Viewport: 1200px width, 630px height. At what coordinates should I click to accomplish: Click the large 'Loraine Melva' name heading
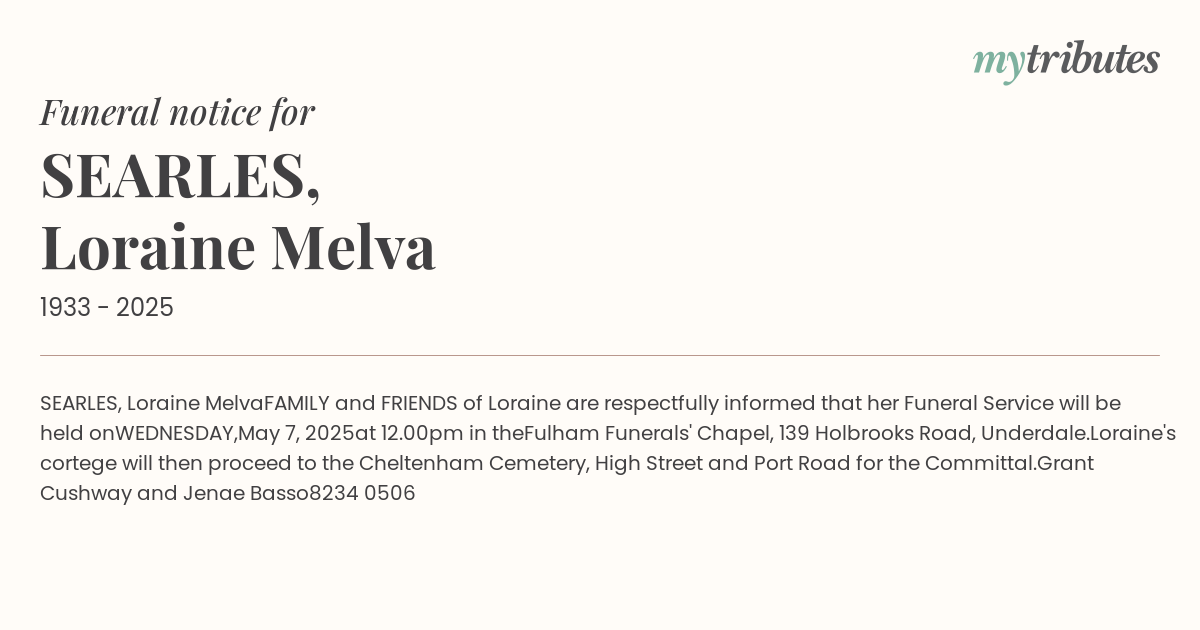pyautogui.click(x=238, y=247)
